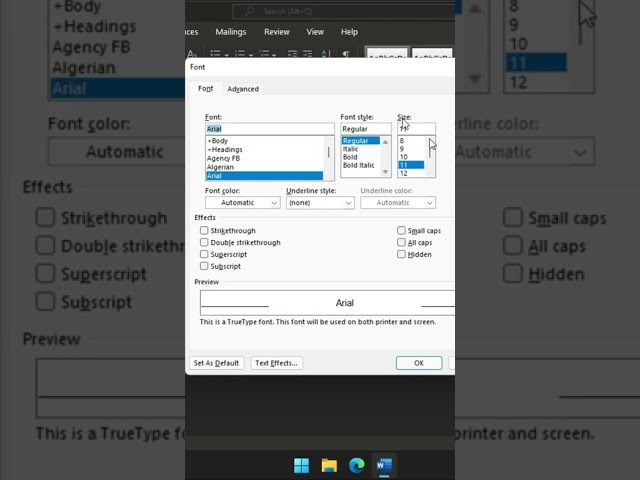The image size is (640, 480).
Task: Choose Bold Italic in the Font style list
Action: 360,165
